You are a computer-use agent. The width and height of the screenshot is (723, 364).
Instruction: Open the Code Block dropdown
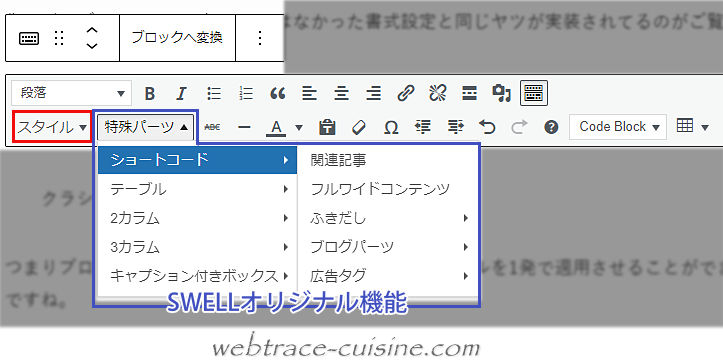coord(618,127)
